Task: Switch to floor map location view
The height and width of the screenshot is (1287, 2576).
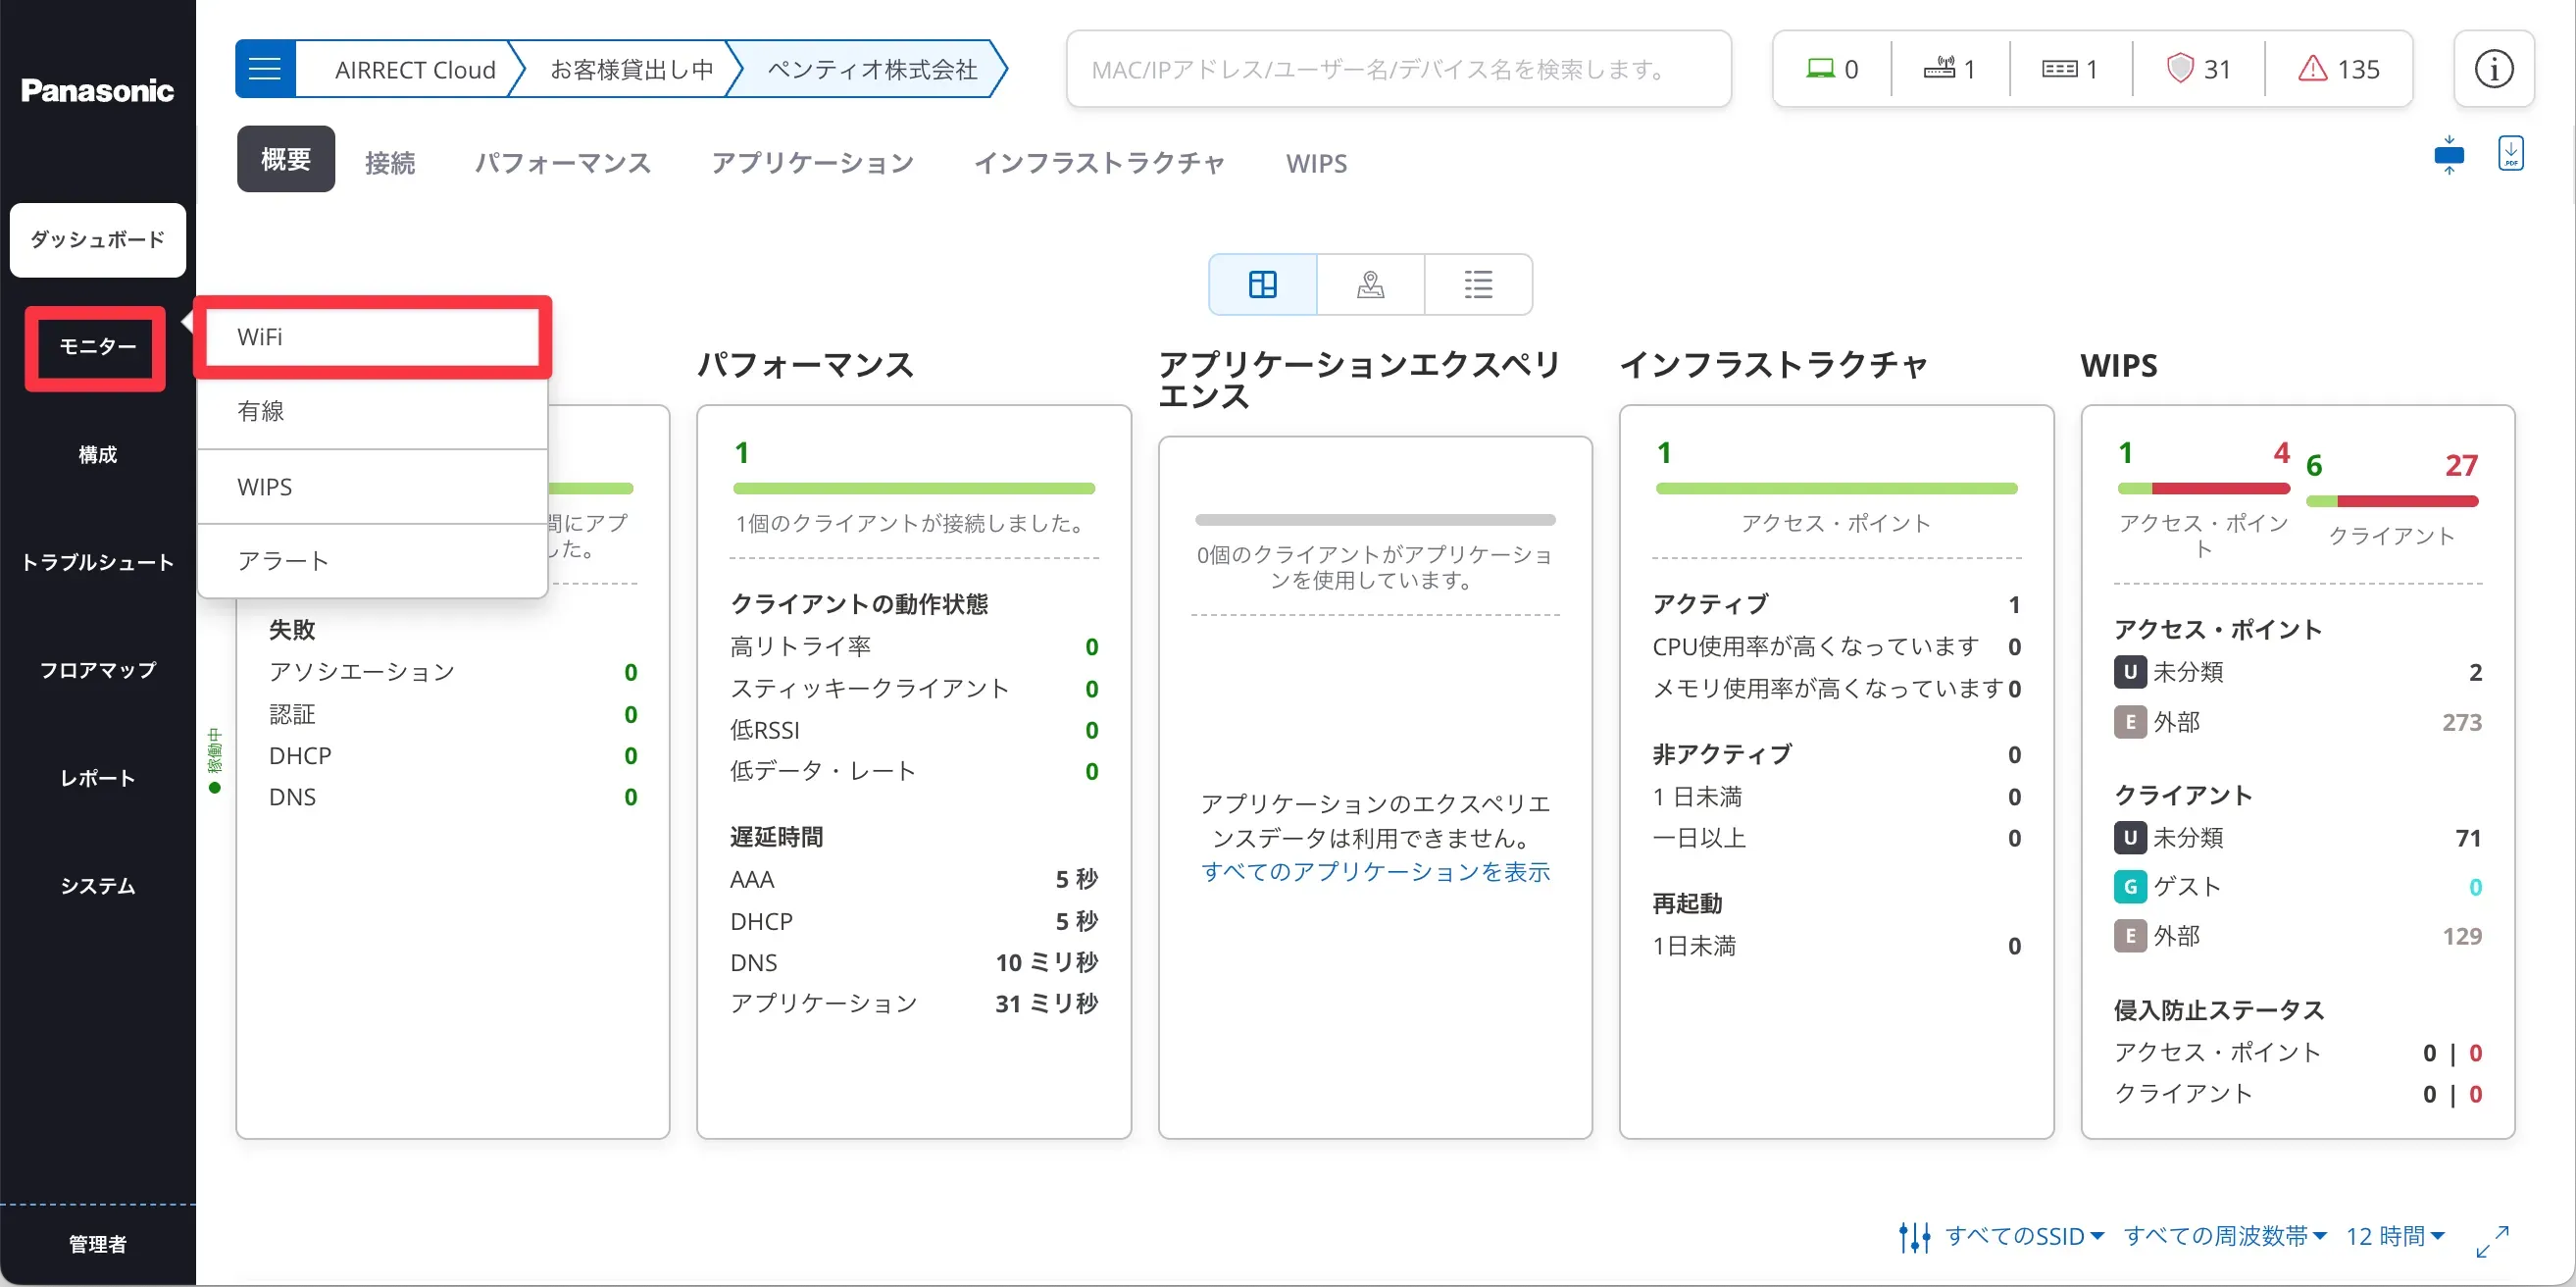Action: 1370,285
